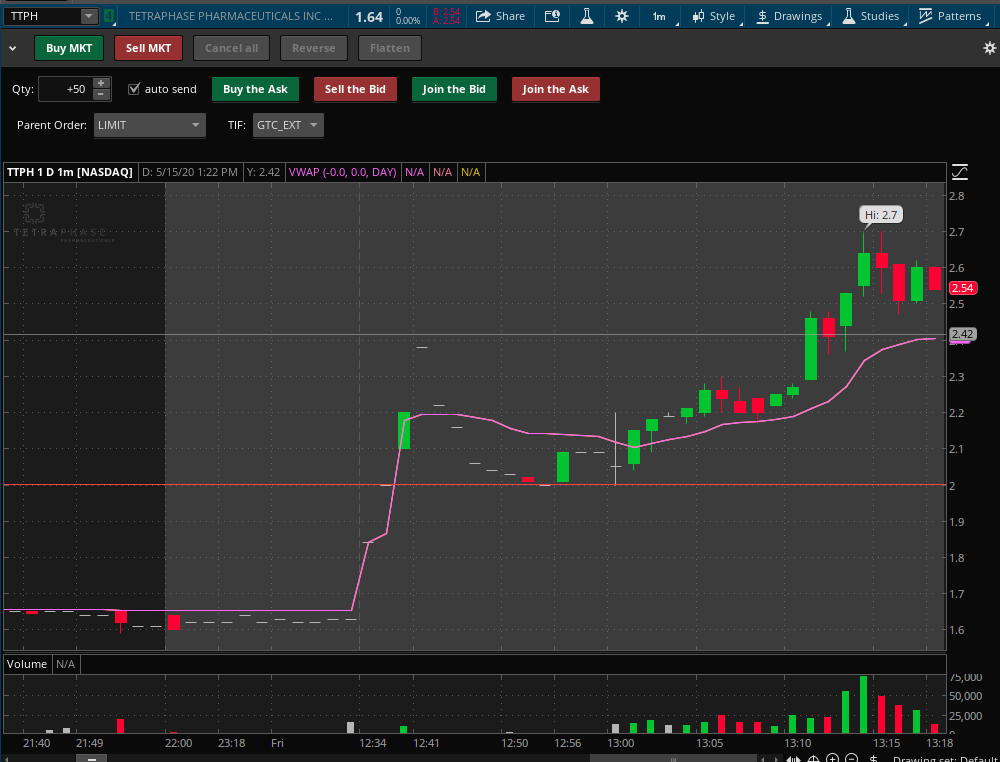The image size is (1000, 762).
Task: Click the 2.42 crosshair price tag
Action: click(x=962, y=334)
